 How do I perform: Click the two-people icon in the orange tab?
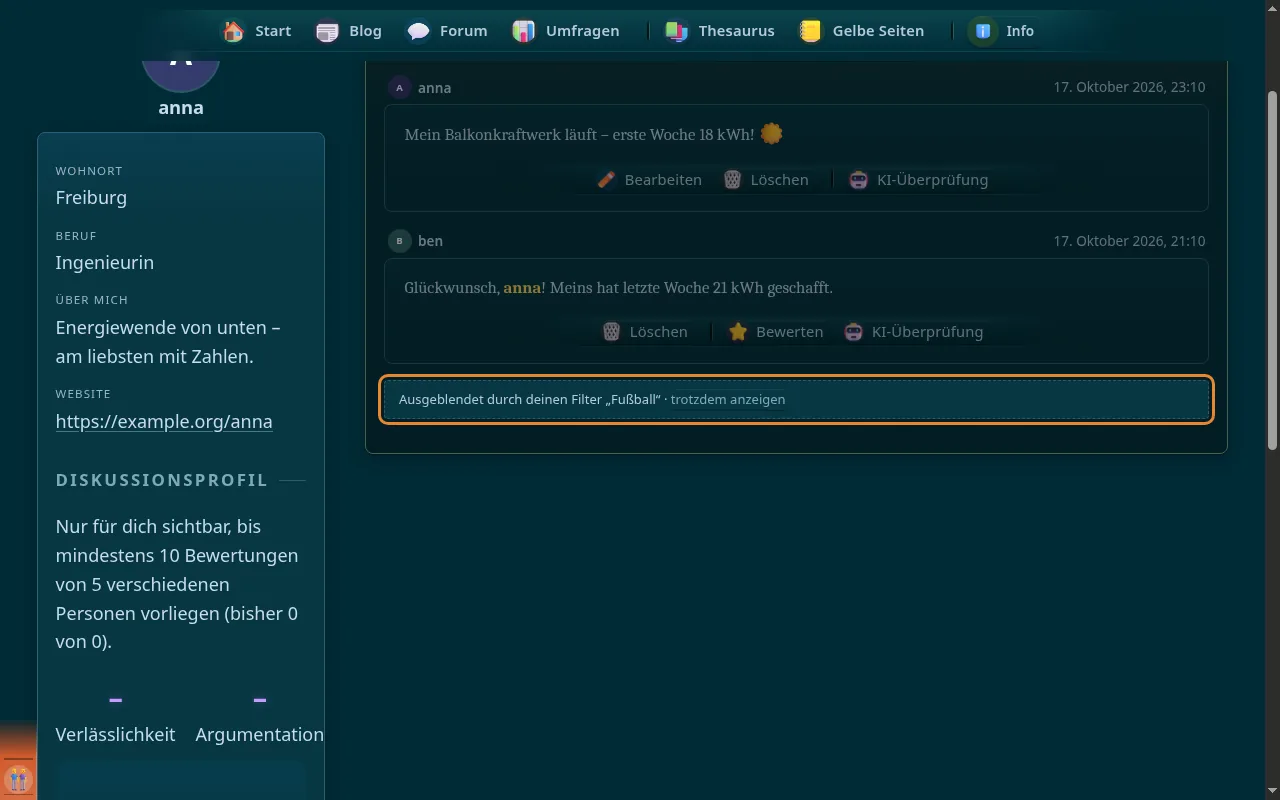click(18, 779)
